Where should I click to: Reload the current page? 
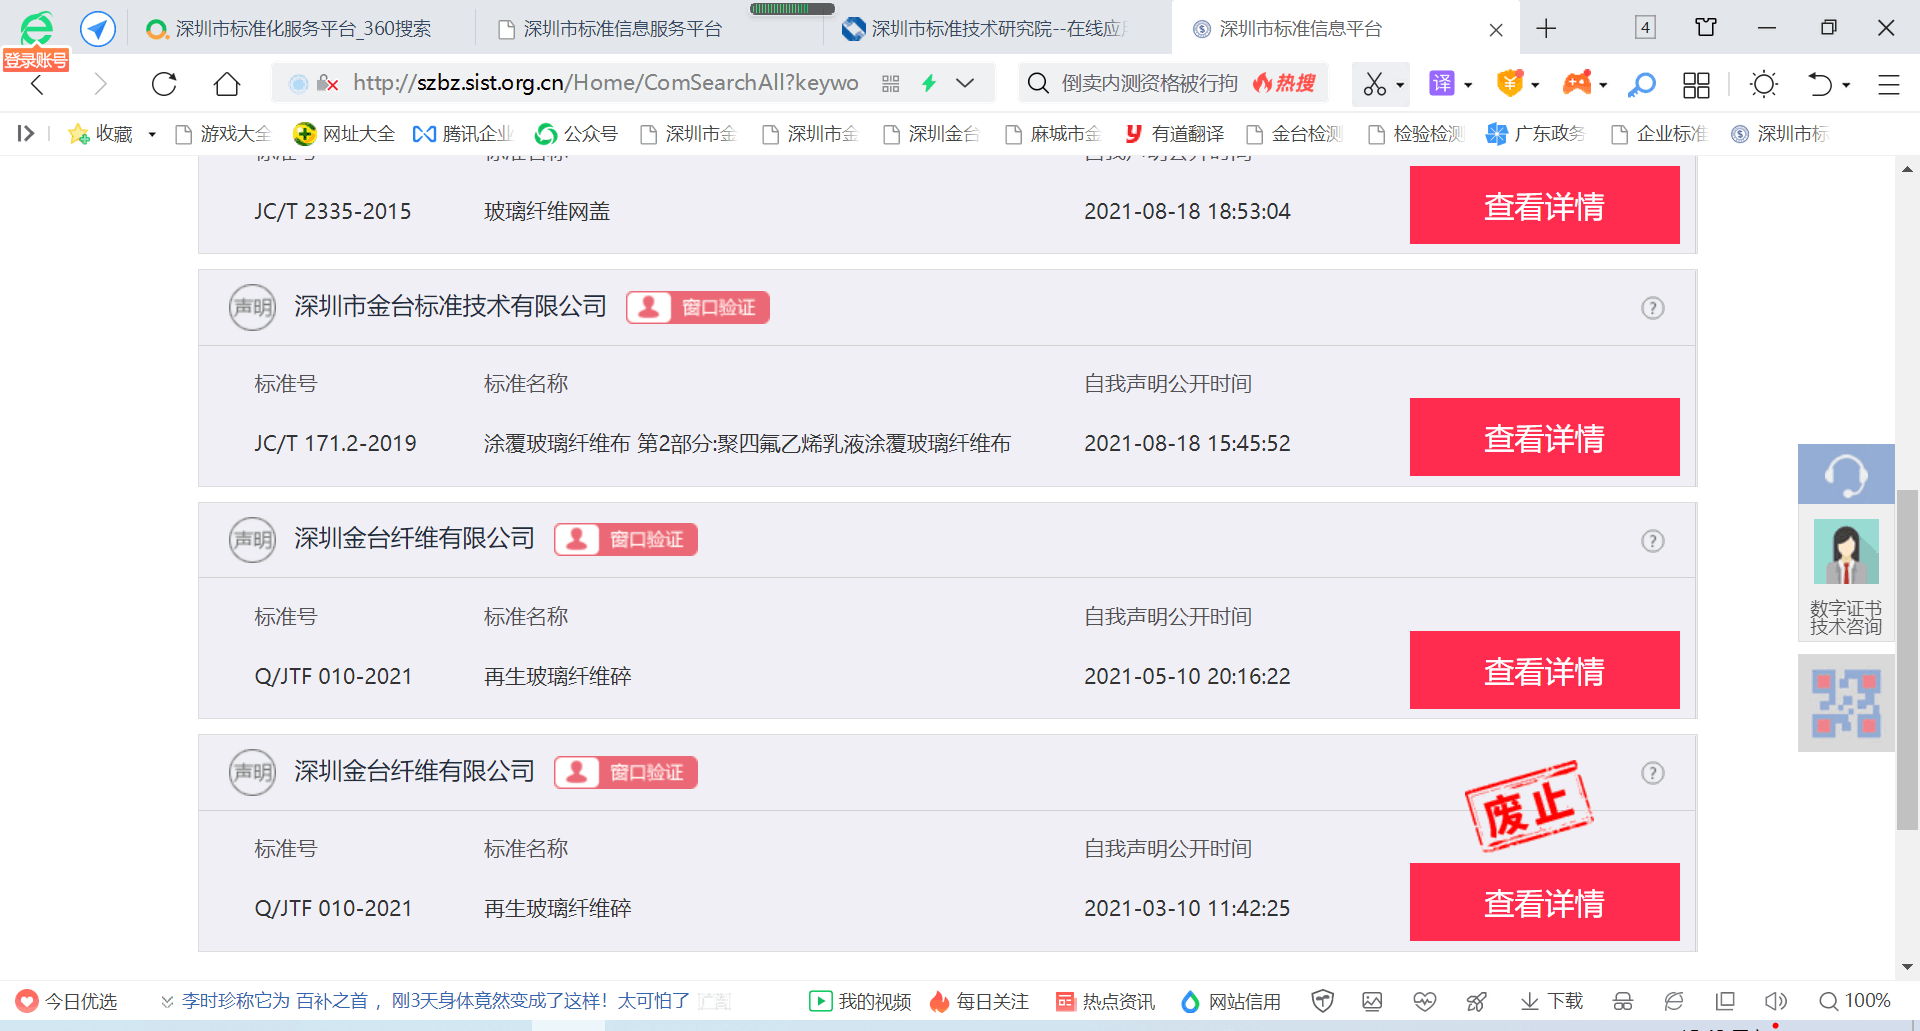[164, 84]
